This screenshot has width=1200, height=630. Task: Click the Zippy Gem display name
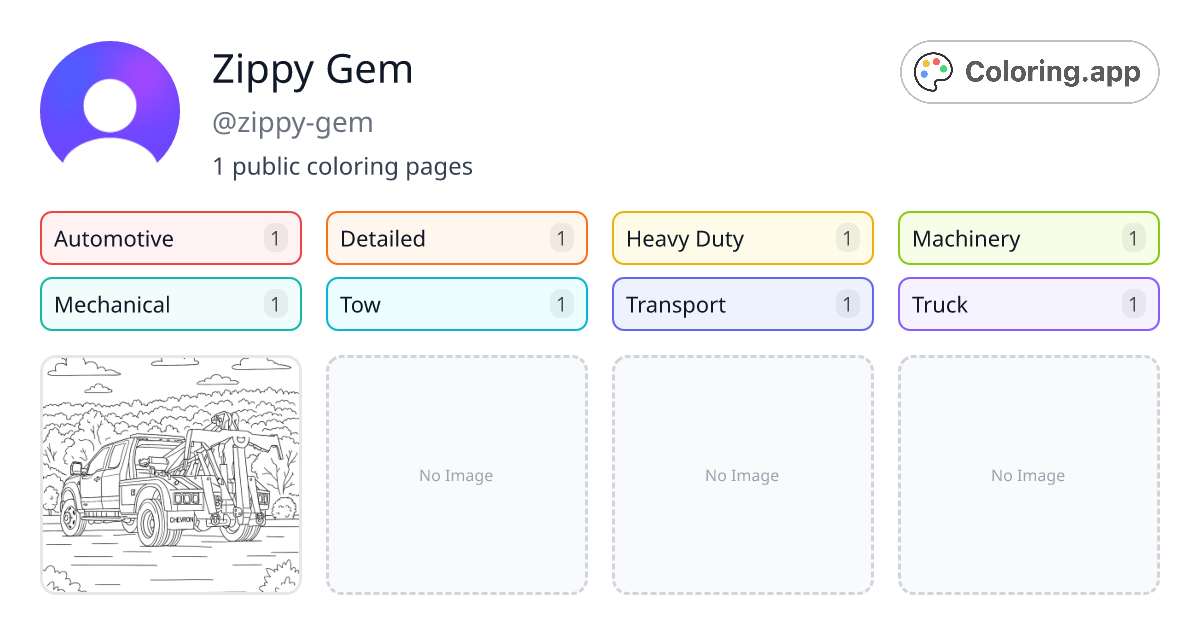(x=312, y=69)
